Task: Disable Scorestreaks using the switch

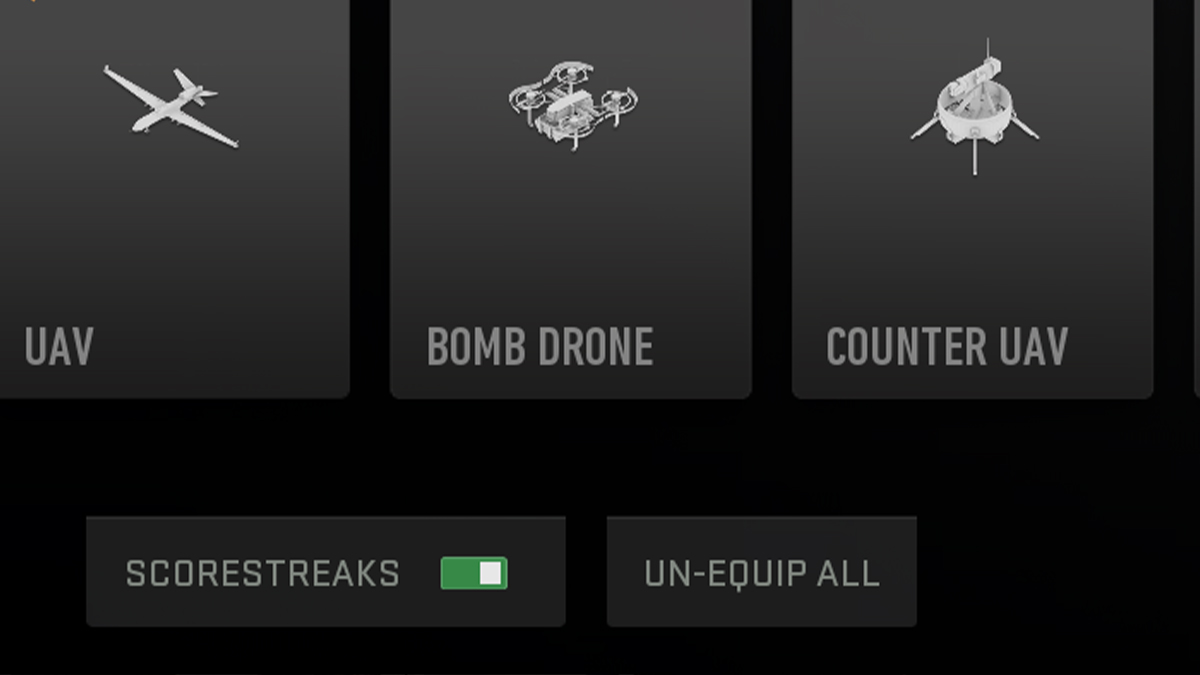Action: pos(475,572)
